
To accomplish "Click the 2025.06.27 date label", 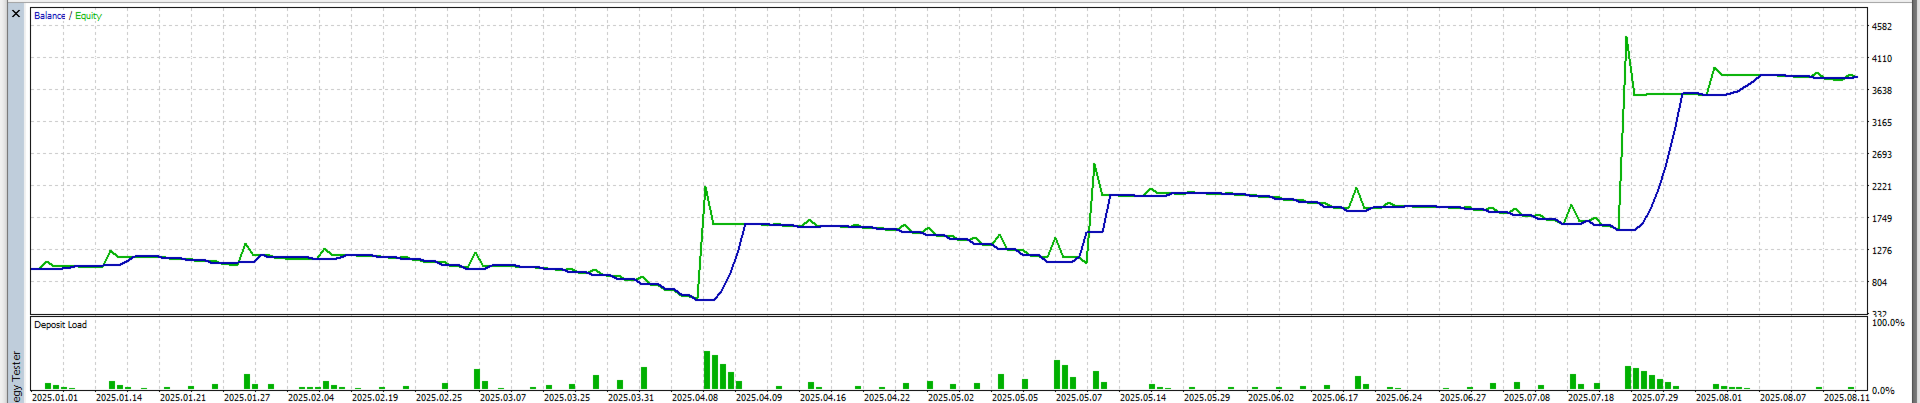I will (1463, 398).
